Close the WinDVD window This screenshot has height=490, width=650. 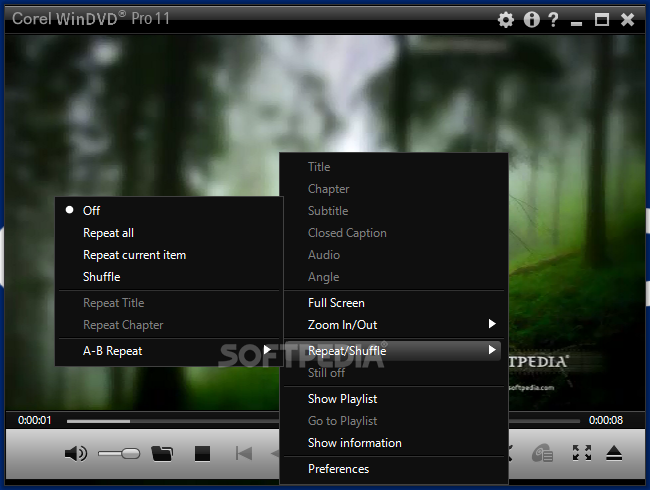tap(627, 19)
